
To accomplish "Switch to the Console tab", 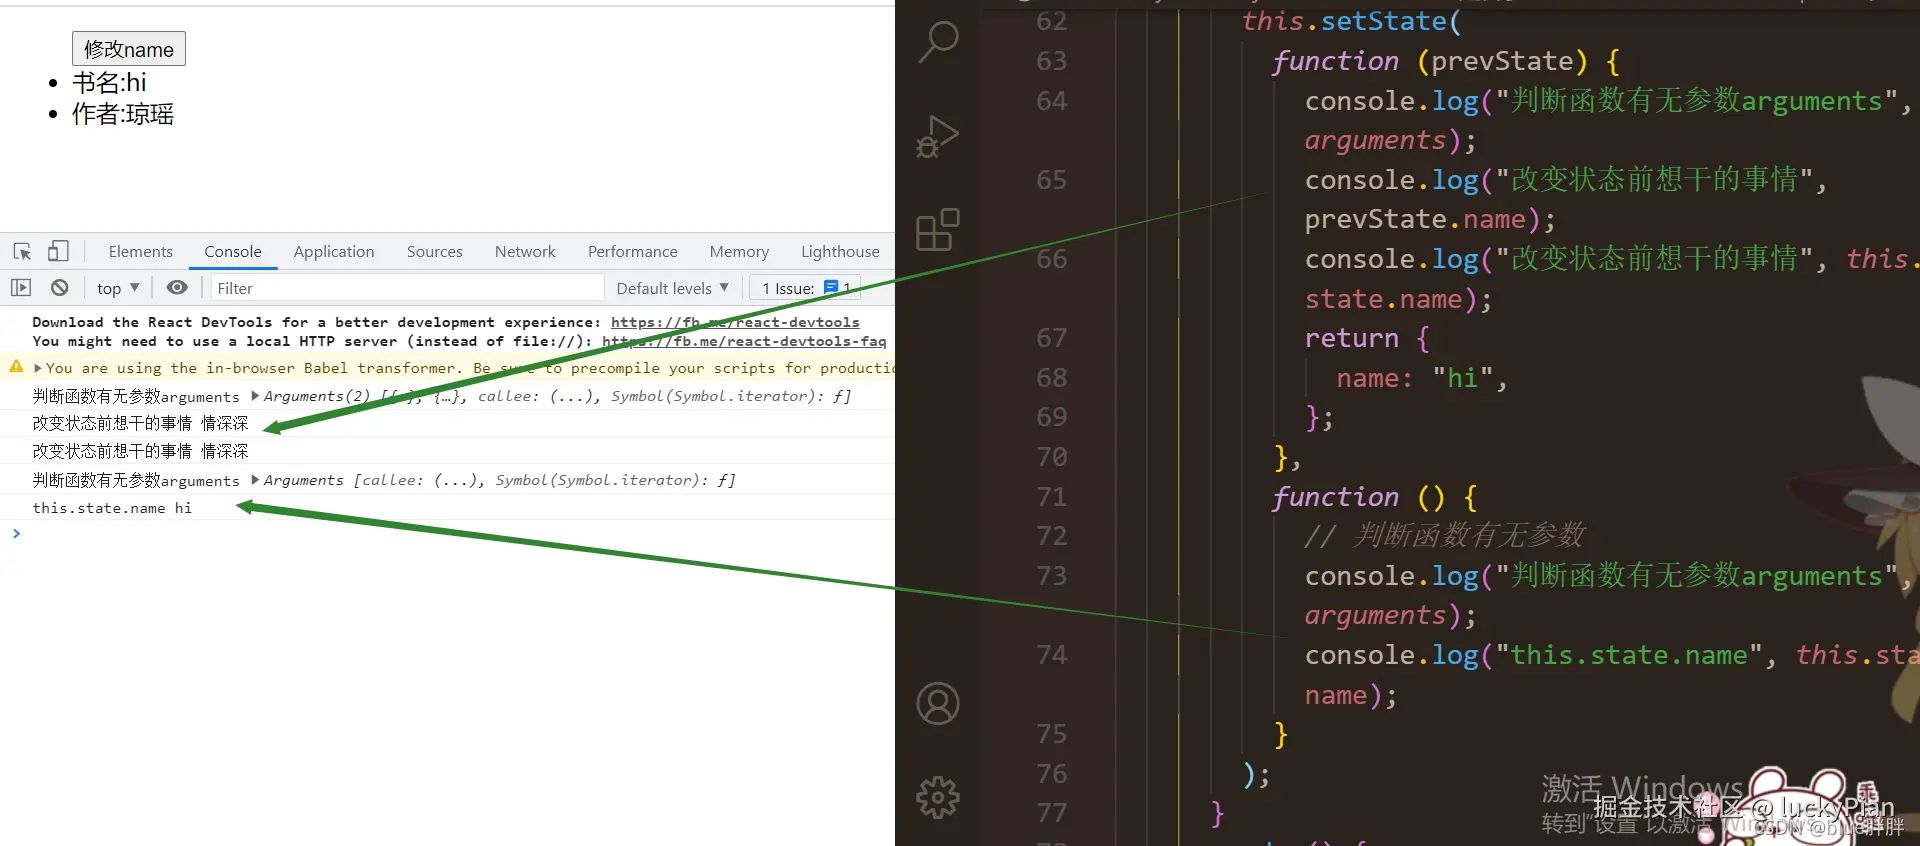I will (233, 252).
